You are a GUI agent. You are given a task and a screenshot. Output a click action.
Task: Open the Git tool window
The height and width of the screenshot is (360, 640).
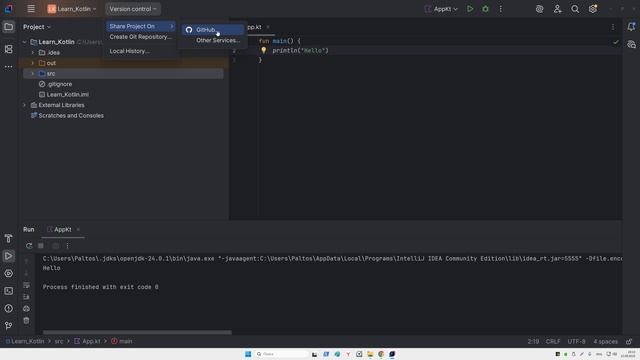(9, 325)
